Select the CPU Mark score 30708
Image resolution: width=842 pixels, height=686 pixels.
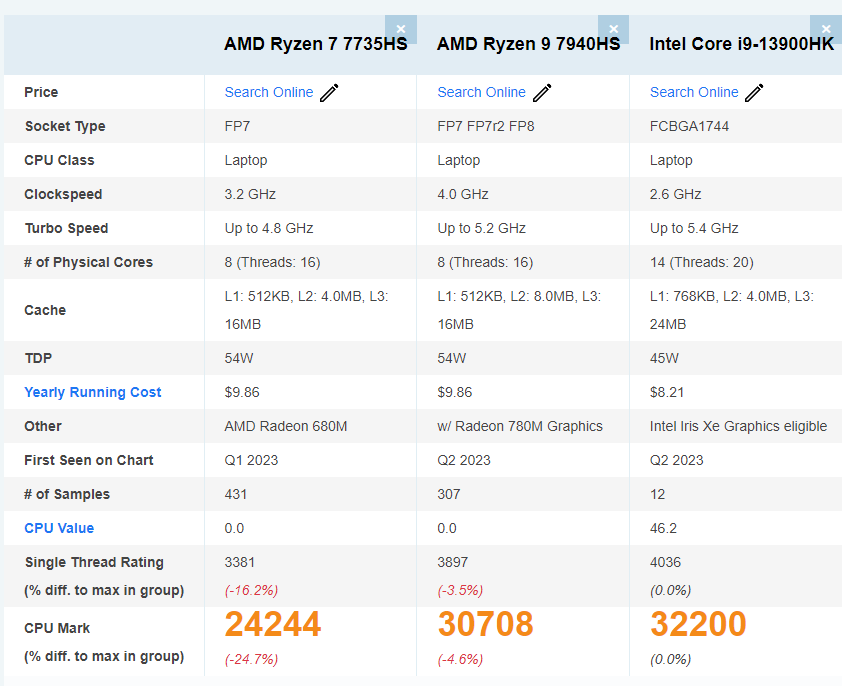pyautogui.click(x=485, y=624)
